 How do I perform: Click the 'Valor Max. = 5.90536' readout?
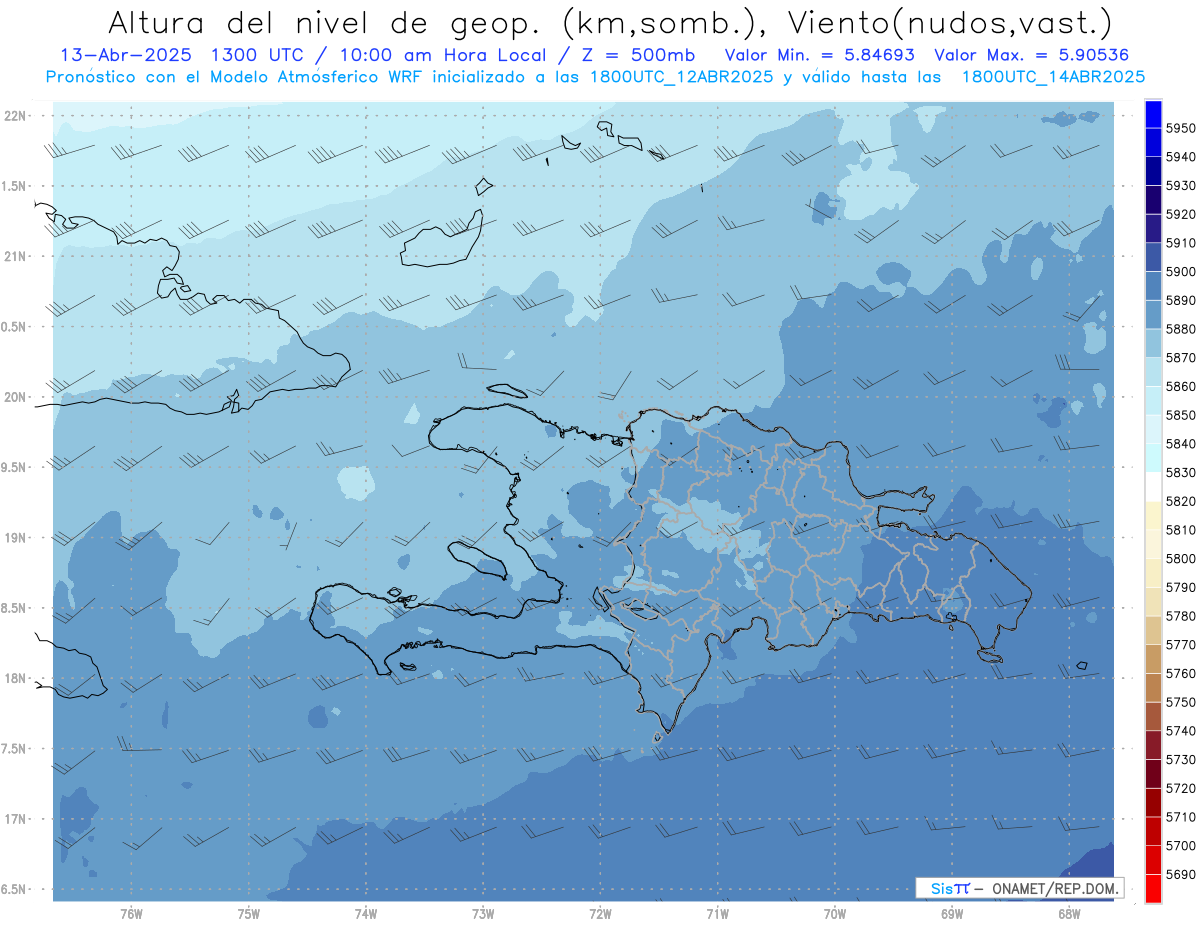pos(1033,55)
